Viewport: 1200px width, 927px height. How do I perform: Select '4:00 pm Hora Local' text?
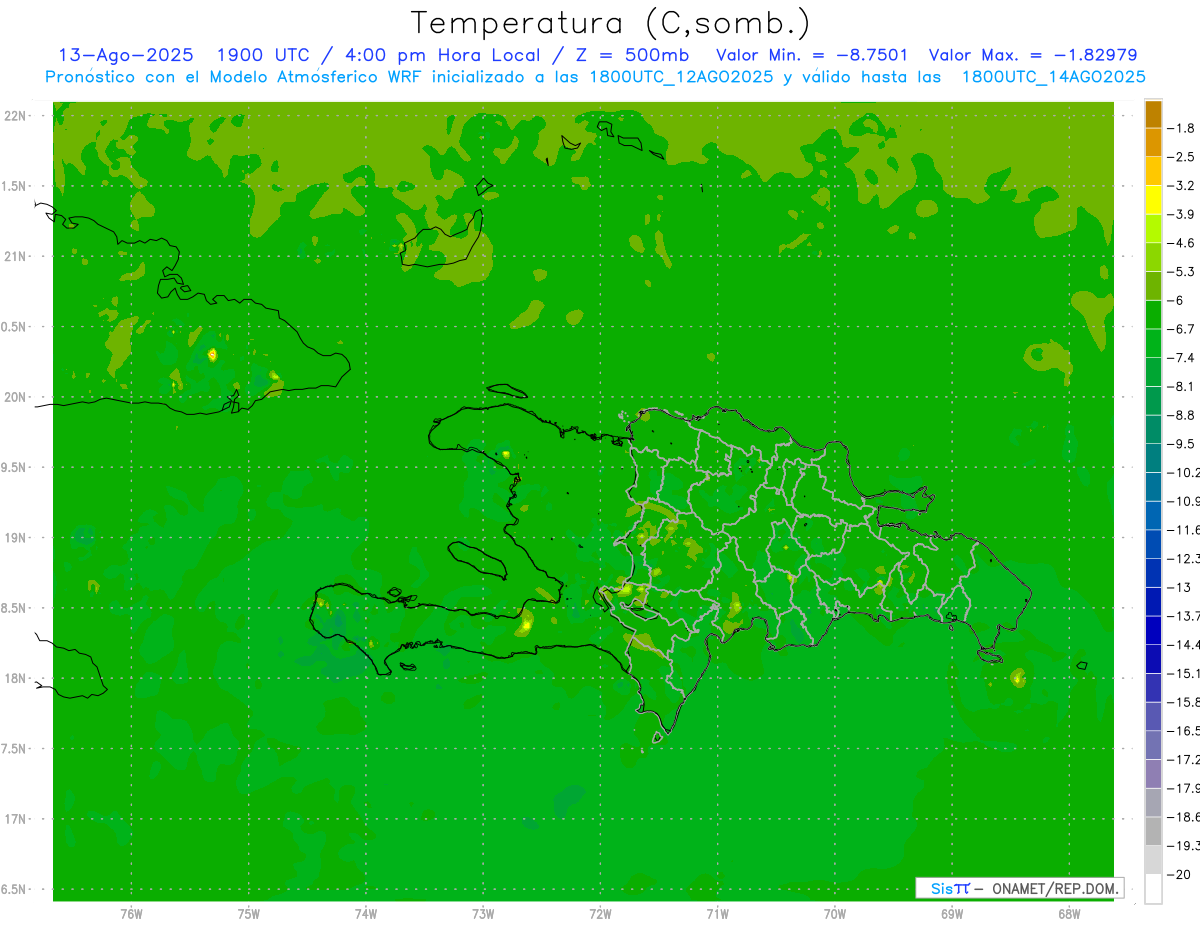point(441,55)
